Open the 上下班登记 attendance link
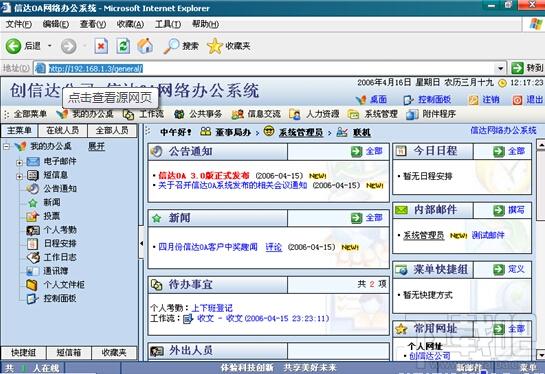This screenshot has height=374, width=545. (212, 308)
